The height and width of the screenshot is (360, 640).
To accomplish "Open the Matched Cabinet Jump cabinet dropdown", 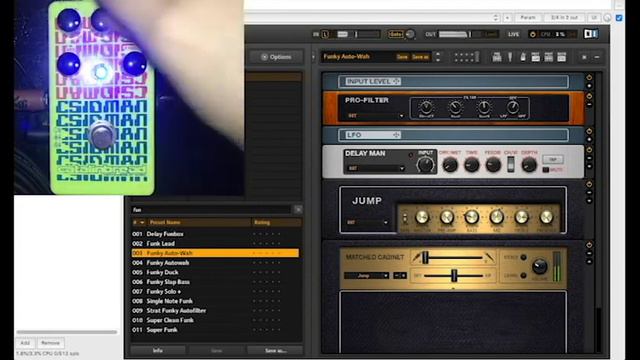I will point(367,276).
